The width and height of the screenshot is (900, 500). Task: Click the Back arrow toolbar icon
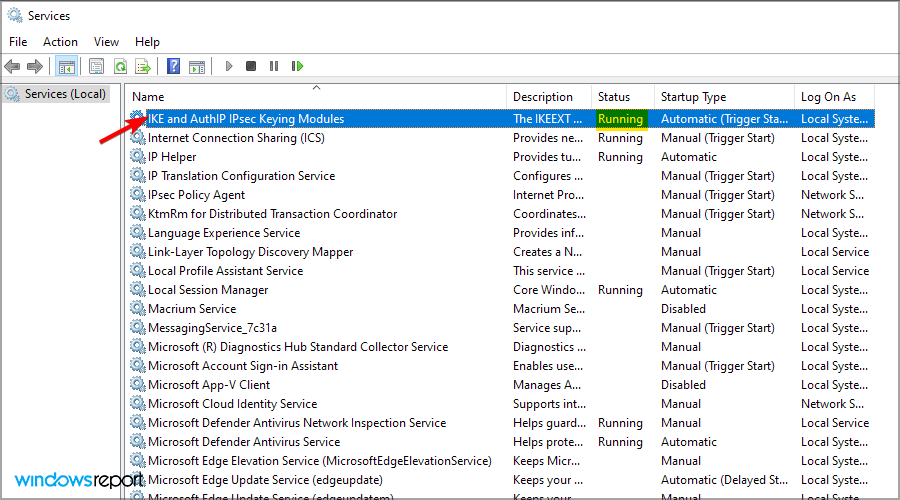click(x=12, y=67)
